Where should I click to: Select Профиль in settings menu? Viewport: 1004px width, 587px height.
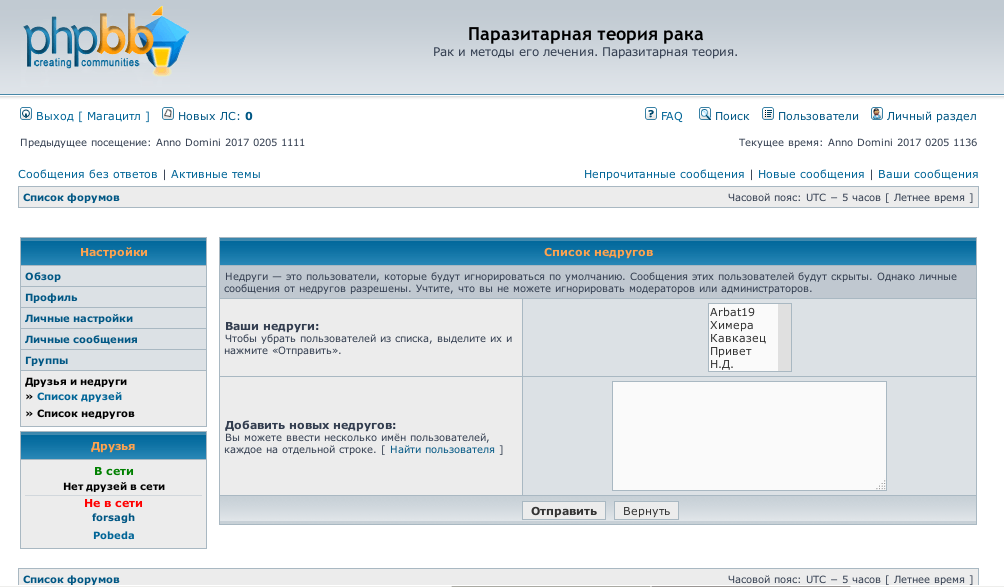[51, 298]
